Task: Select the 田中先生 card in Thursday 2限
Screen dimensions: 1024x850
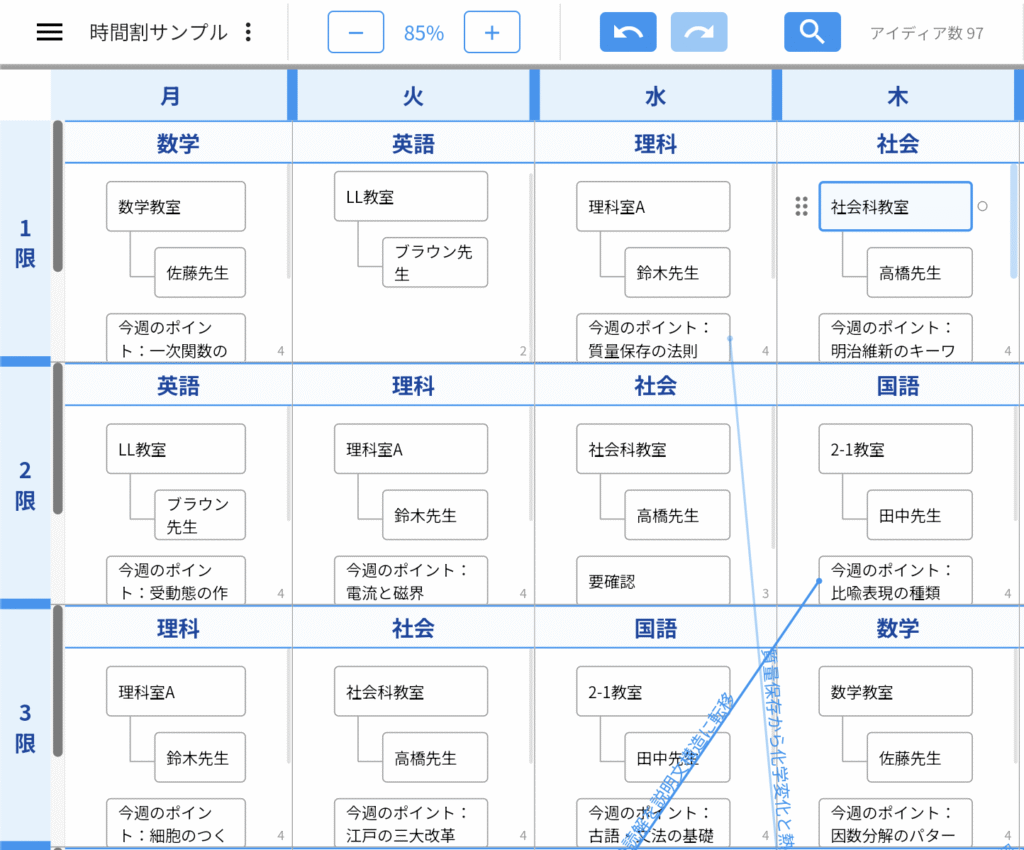Action: pyautogui.click(x=920, y=514)
